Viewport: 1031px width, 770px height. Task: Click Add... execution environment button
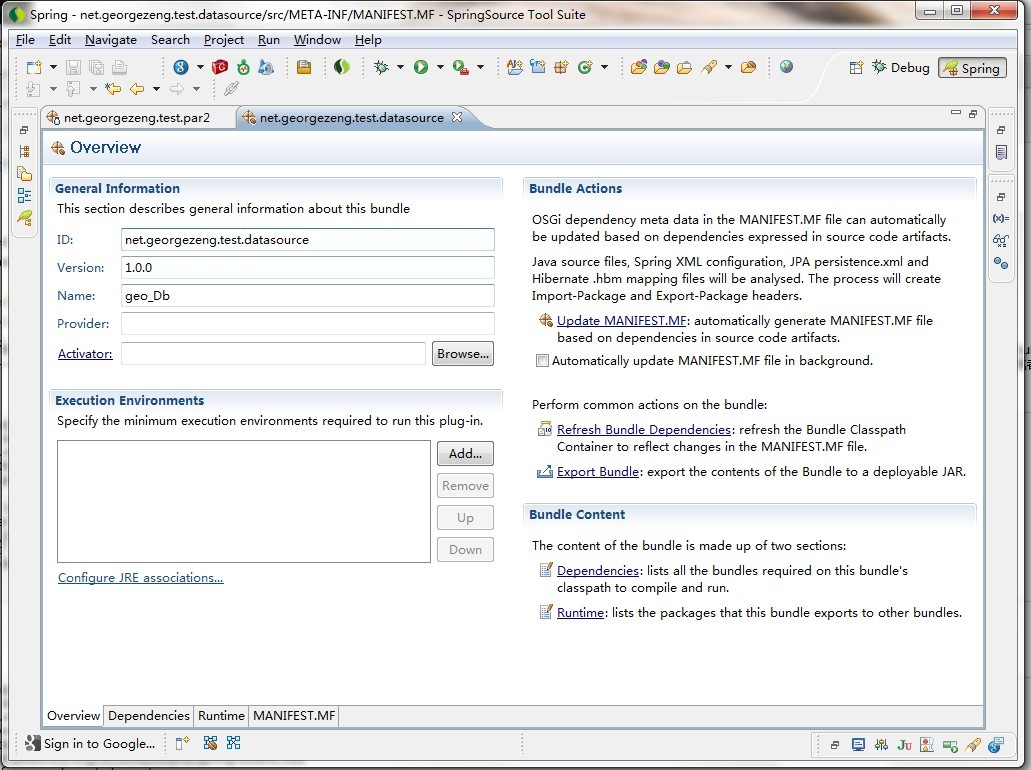(466, 454)
